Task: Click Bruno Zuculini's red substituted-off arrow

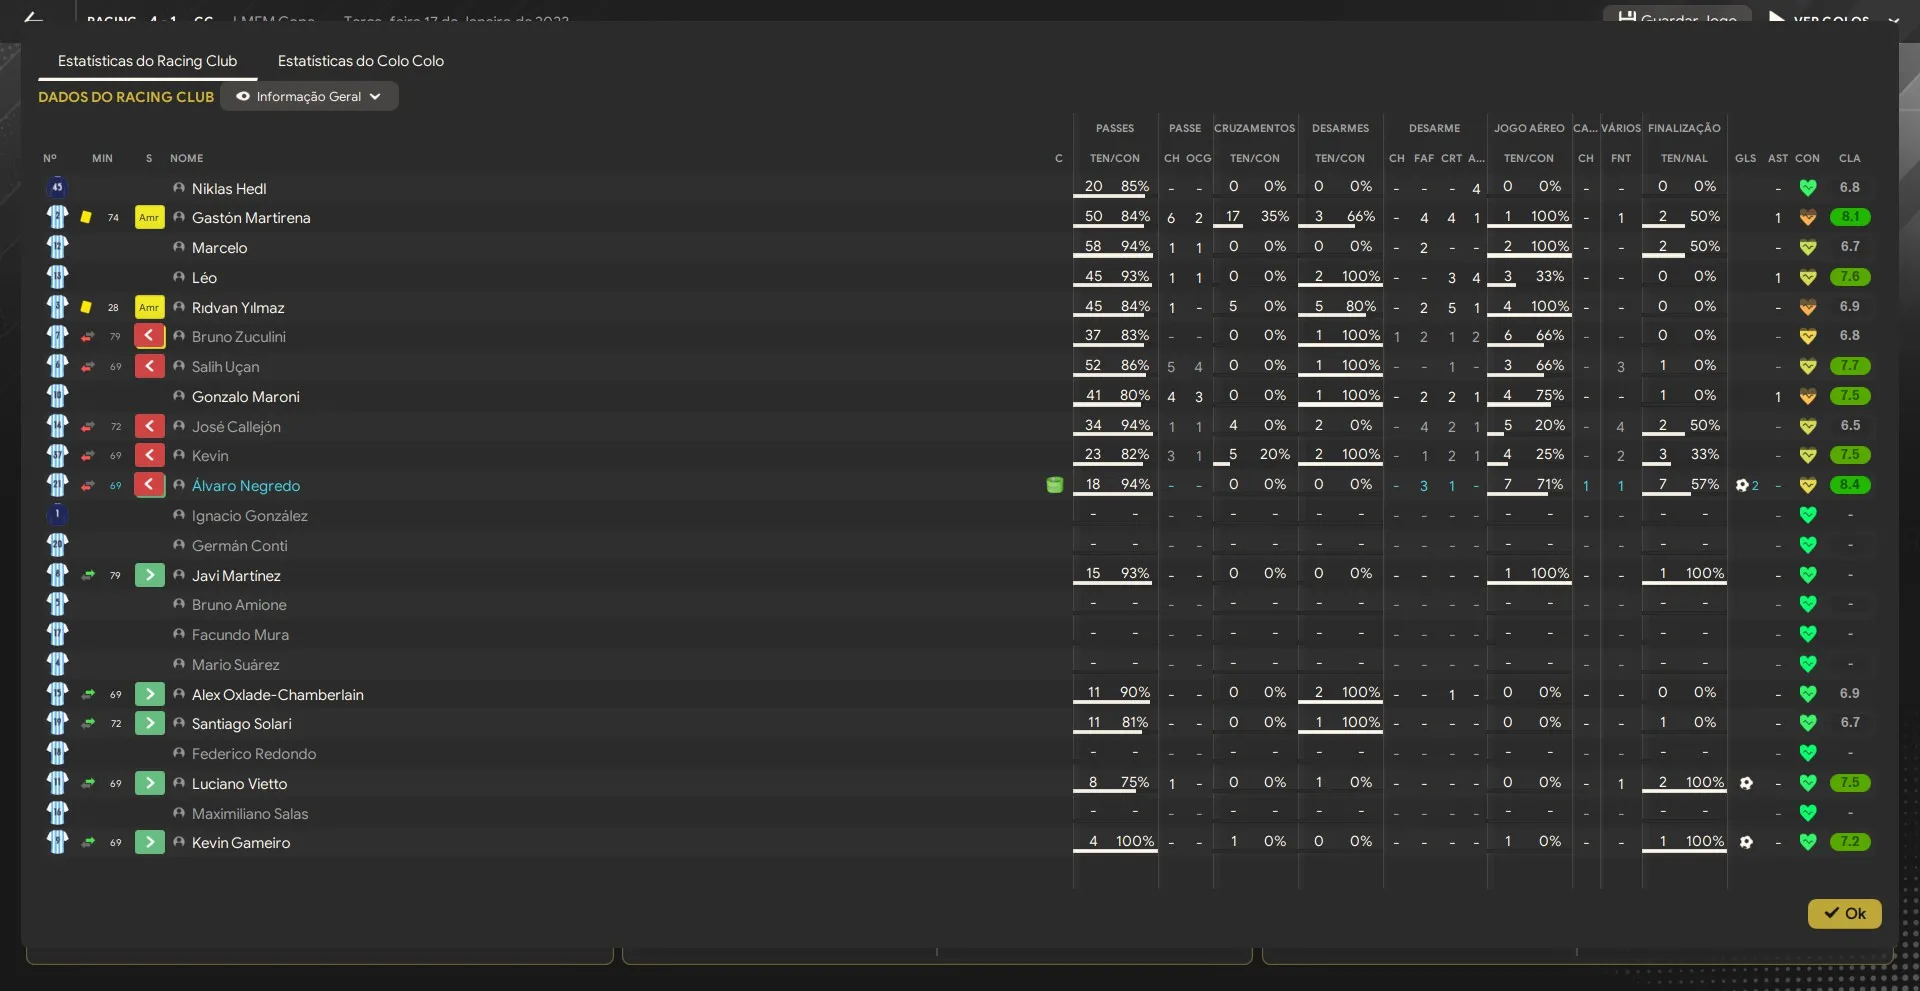Action: [149, 336]
